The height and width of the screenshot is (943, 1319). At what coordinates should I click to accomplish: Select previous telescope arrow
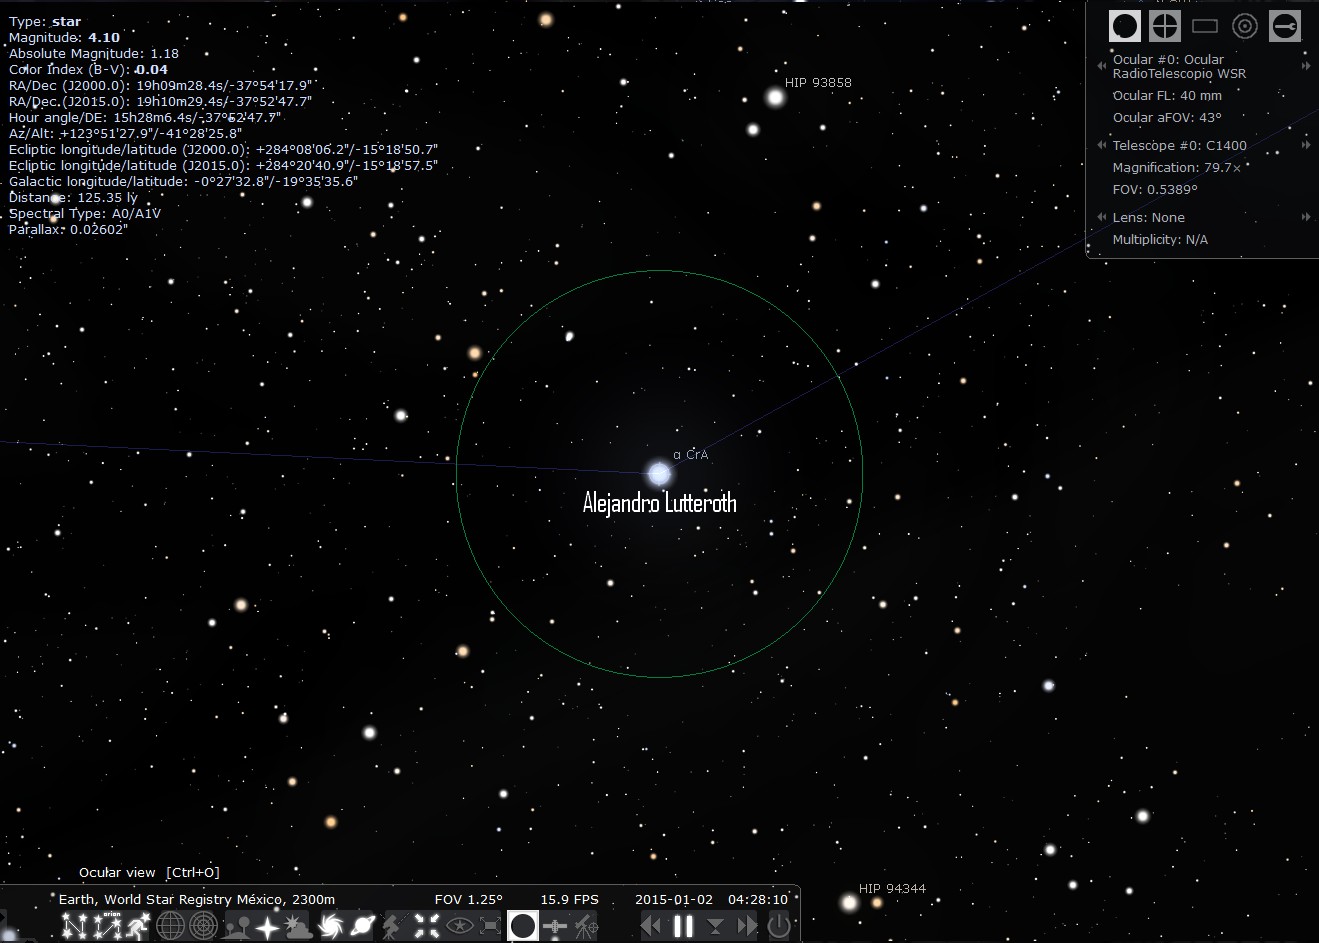pos(1102,146)
